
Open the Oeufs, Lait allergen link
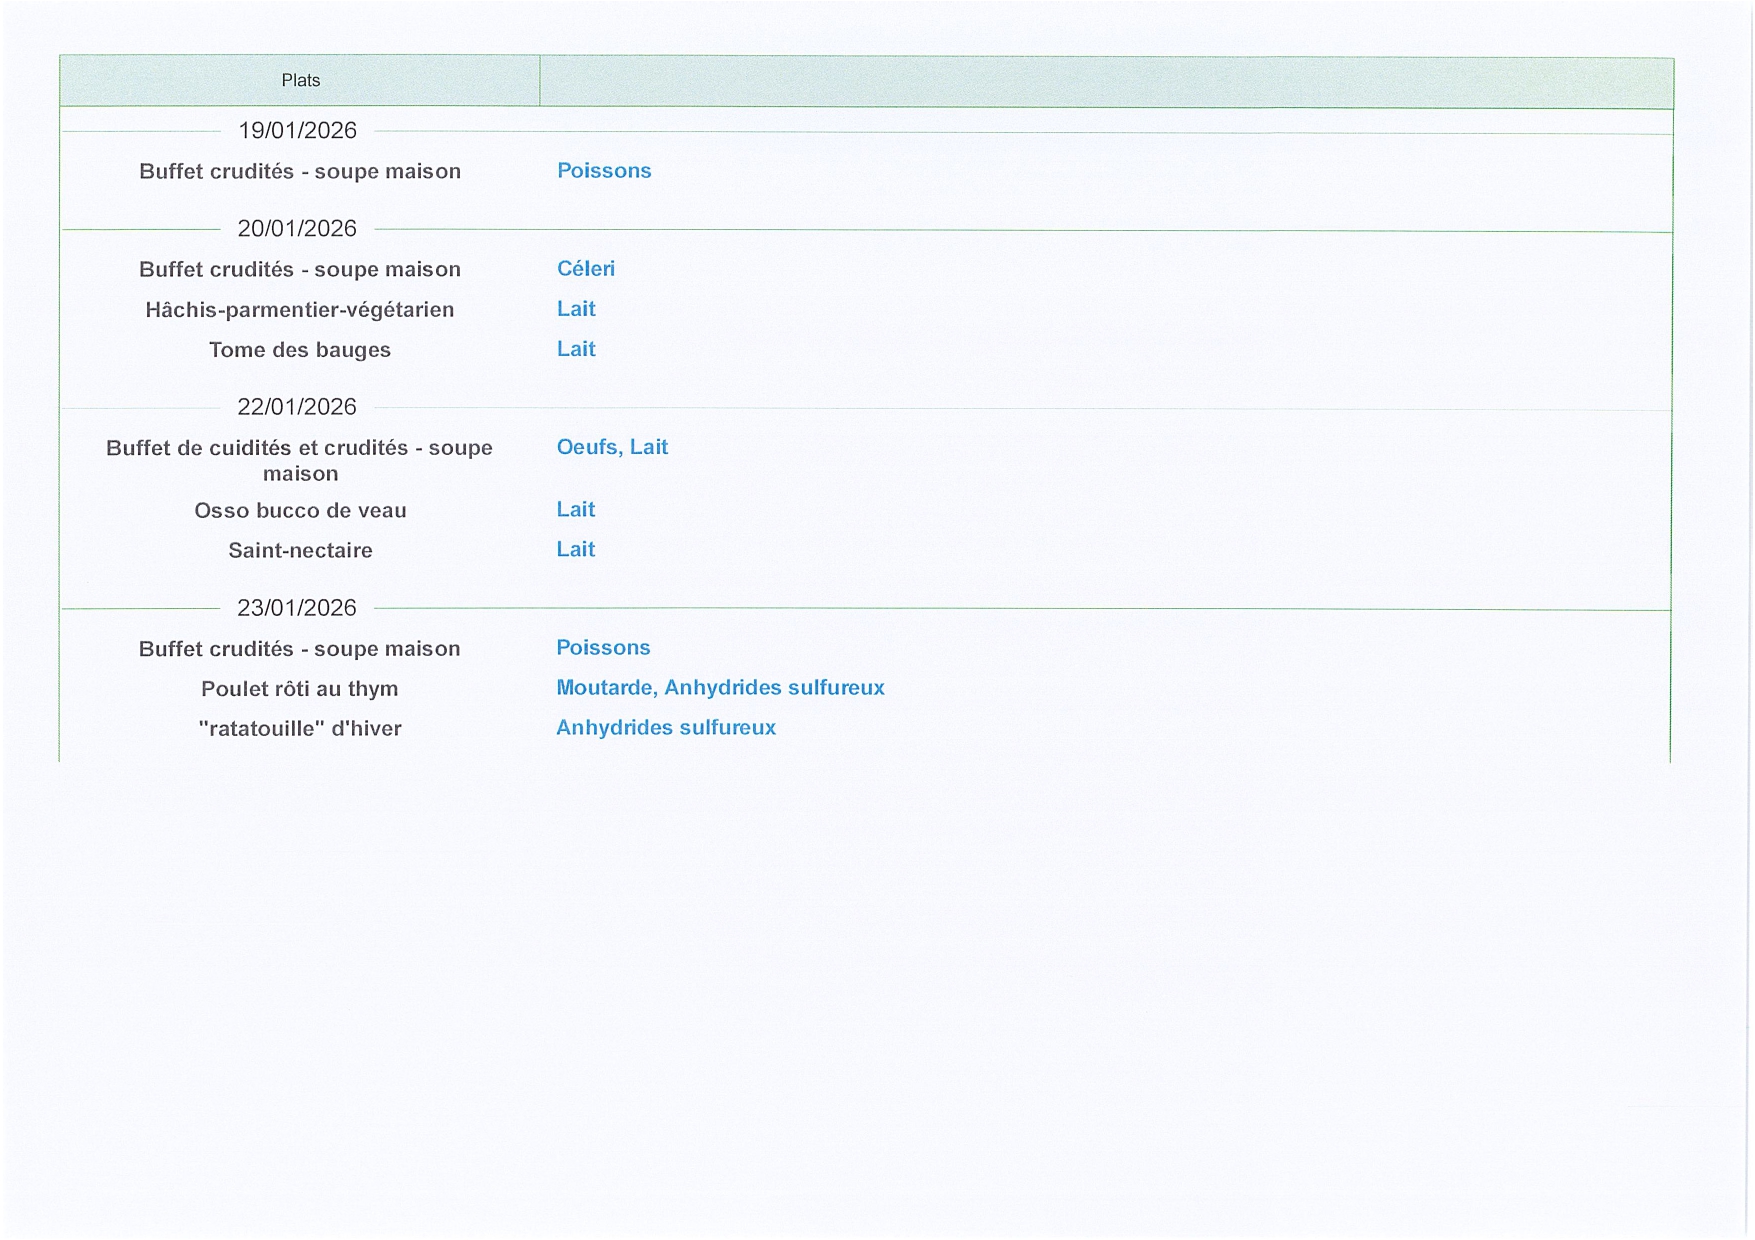(612, 447)
